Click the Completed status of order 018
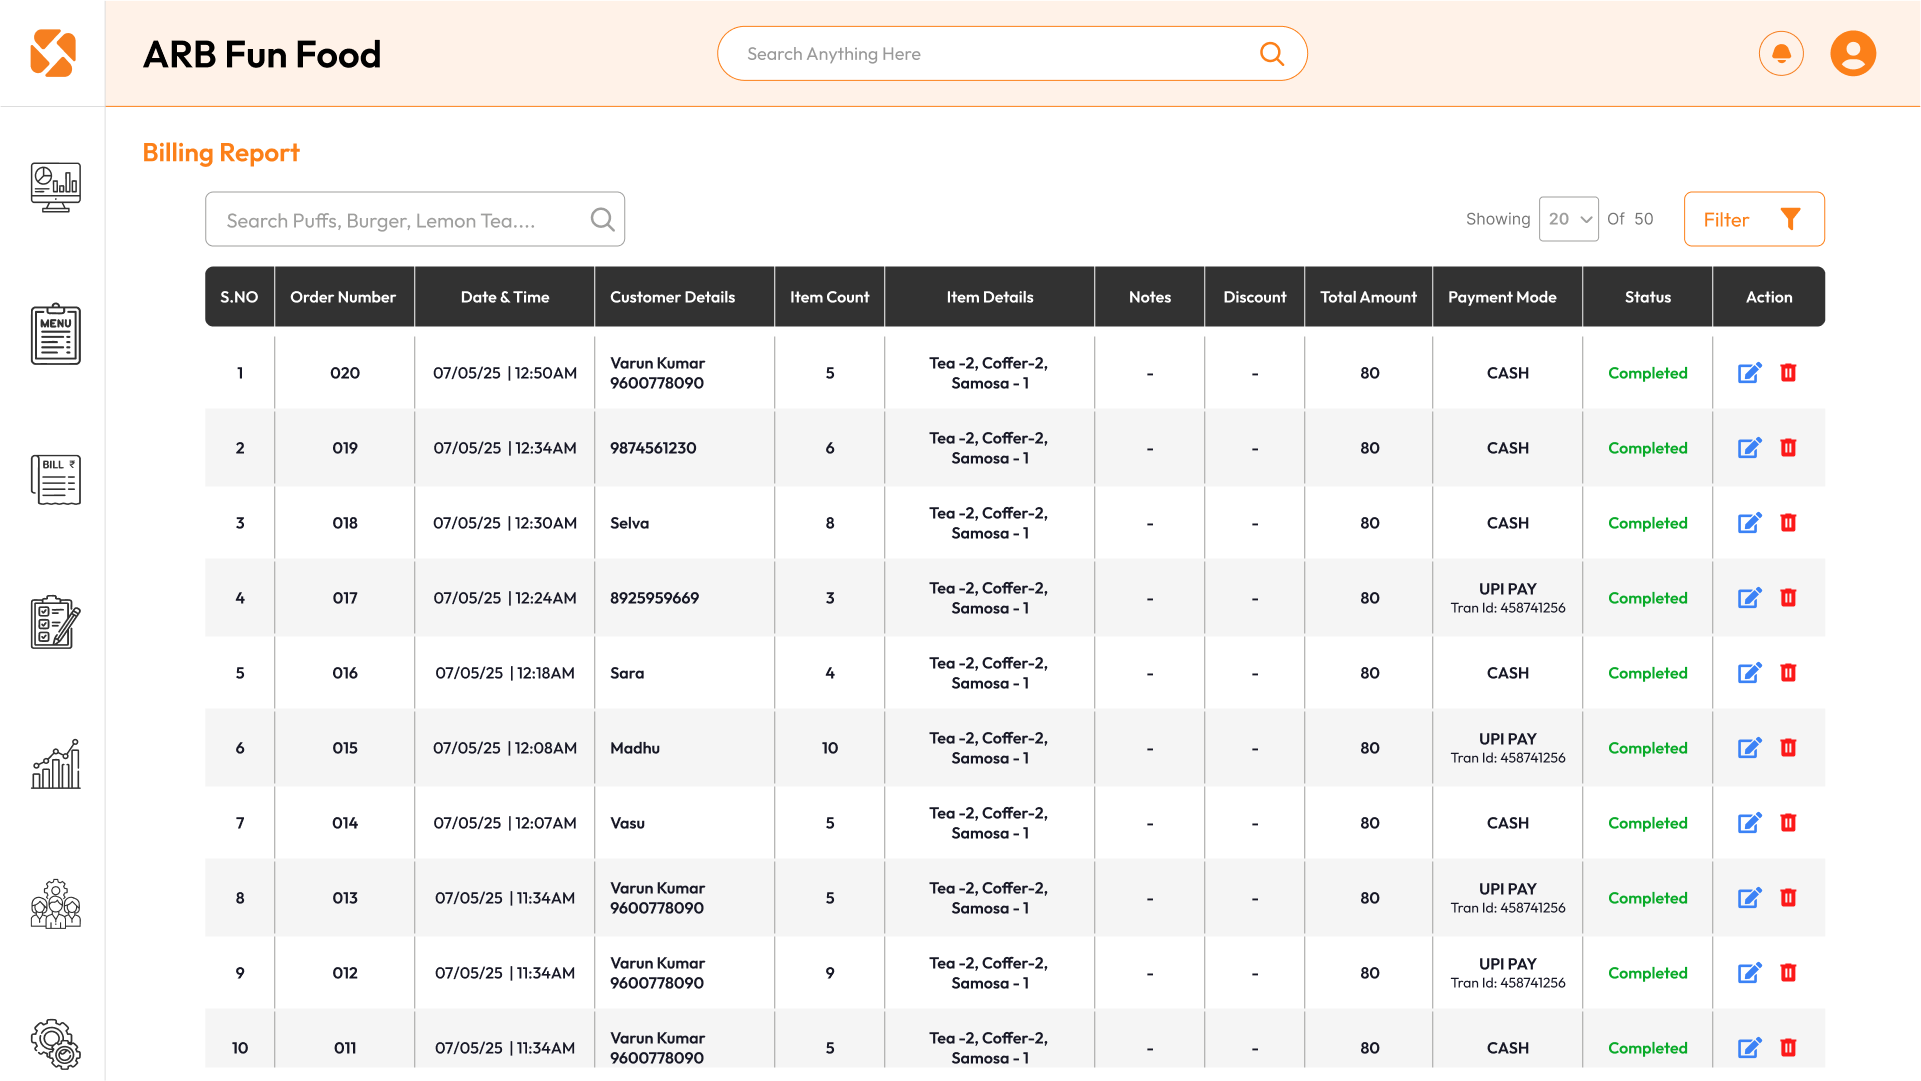The width and height of the screenshot is (1921, 1081). point(1648,523)
